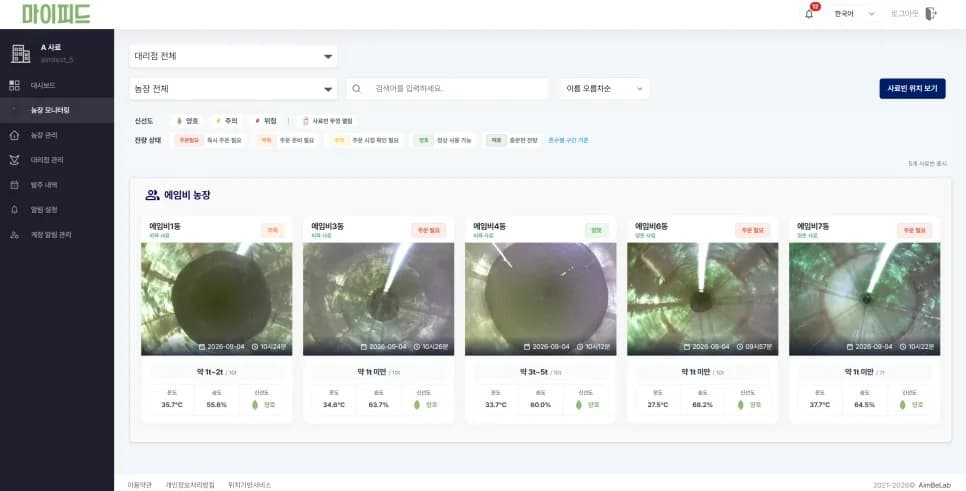Click the 대리점 관리 sidebar icon
966x491 pixels.
14,160
